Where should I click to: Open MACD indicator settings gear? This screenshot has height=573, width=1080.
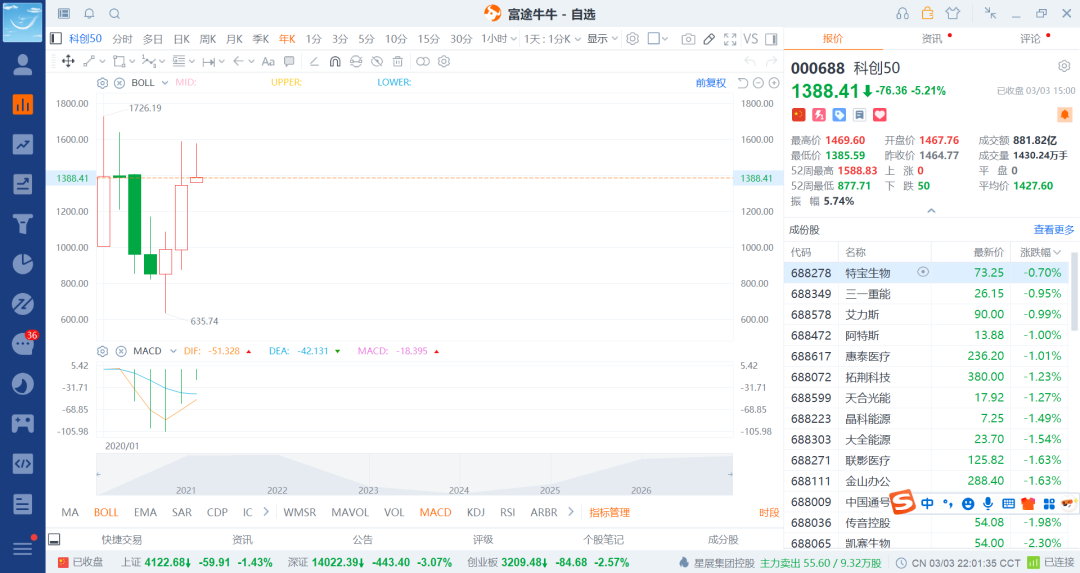coord(103,351)
